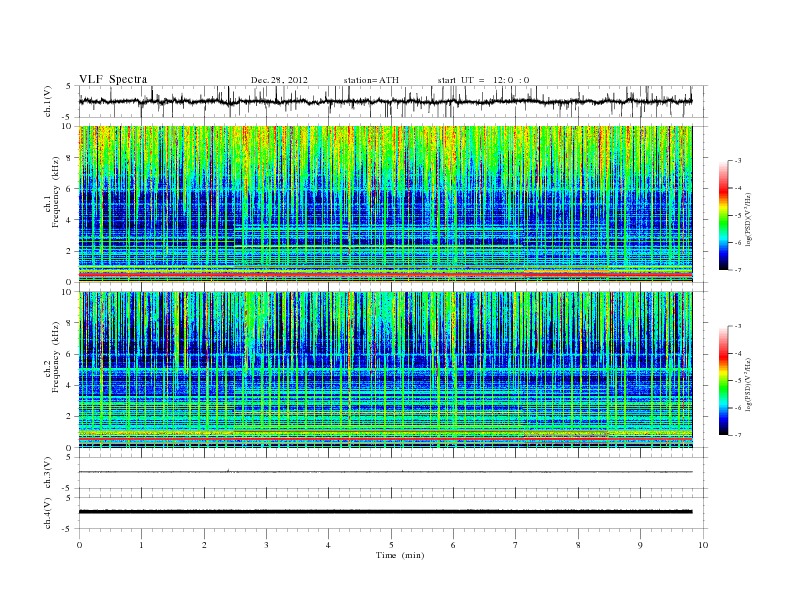Click the "ch.3(V)" axis label
This screenshot has height=612, width=792.
point(47,473)
